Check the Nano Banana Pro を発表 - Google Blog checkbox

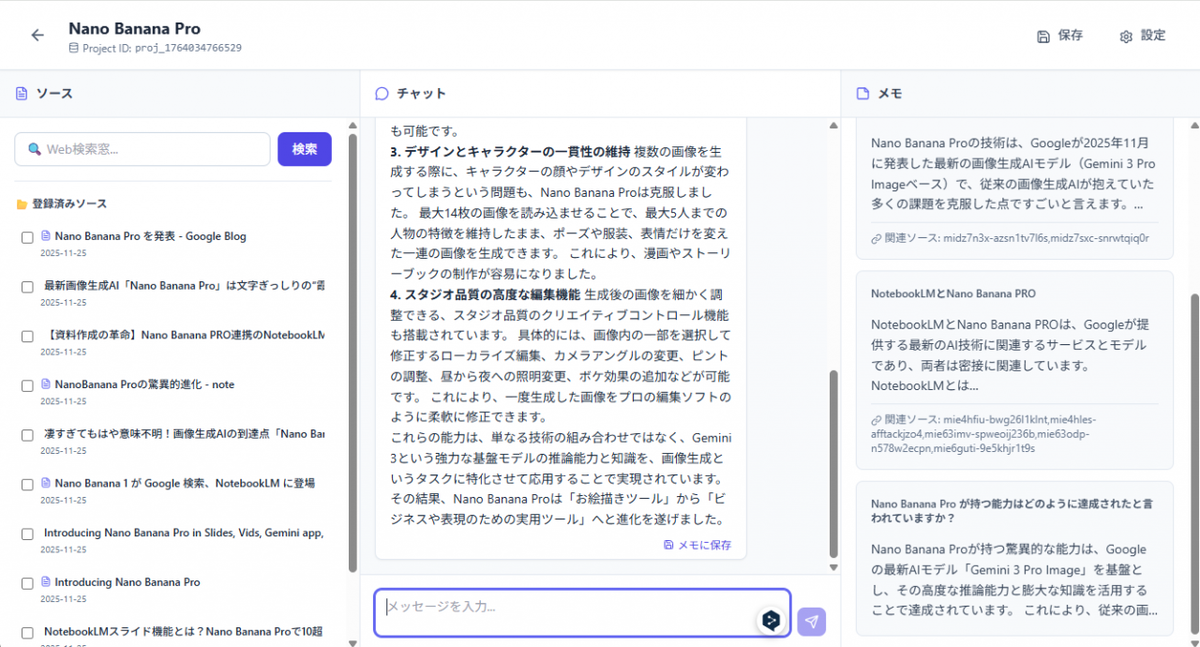[x=27, y=238]
